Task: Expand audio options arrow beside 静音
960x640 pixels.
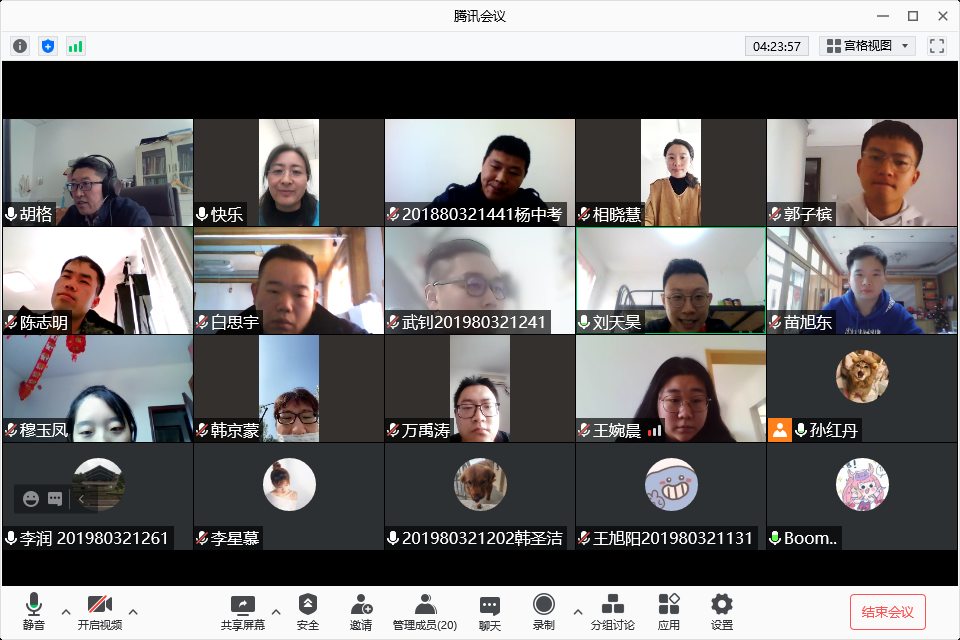Action: click(66, 611)
